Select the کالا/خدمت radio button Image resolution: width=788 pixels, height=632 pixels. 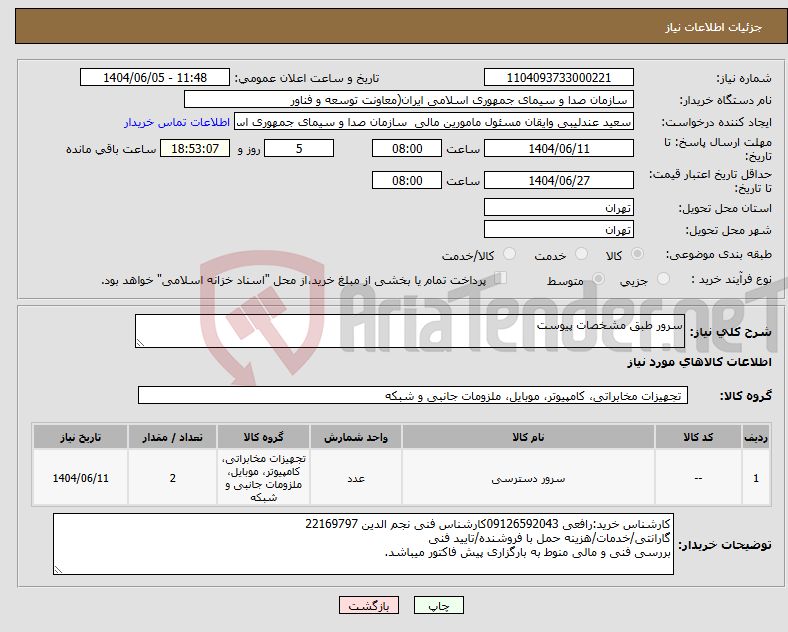pyautogui.click(x=510, y=254)
